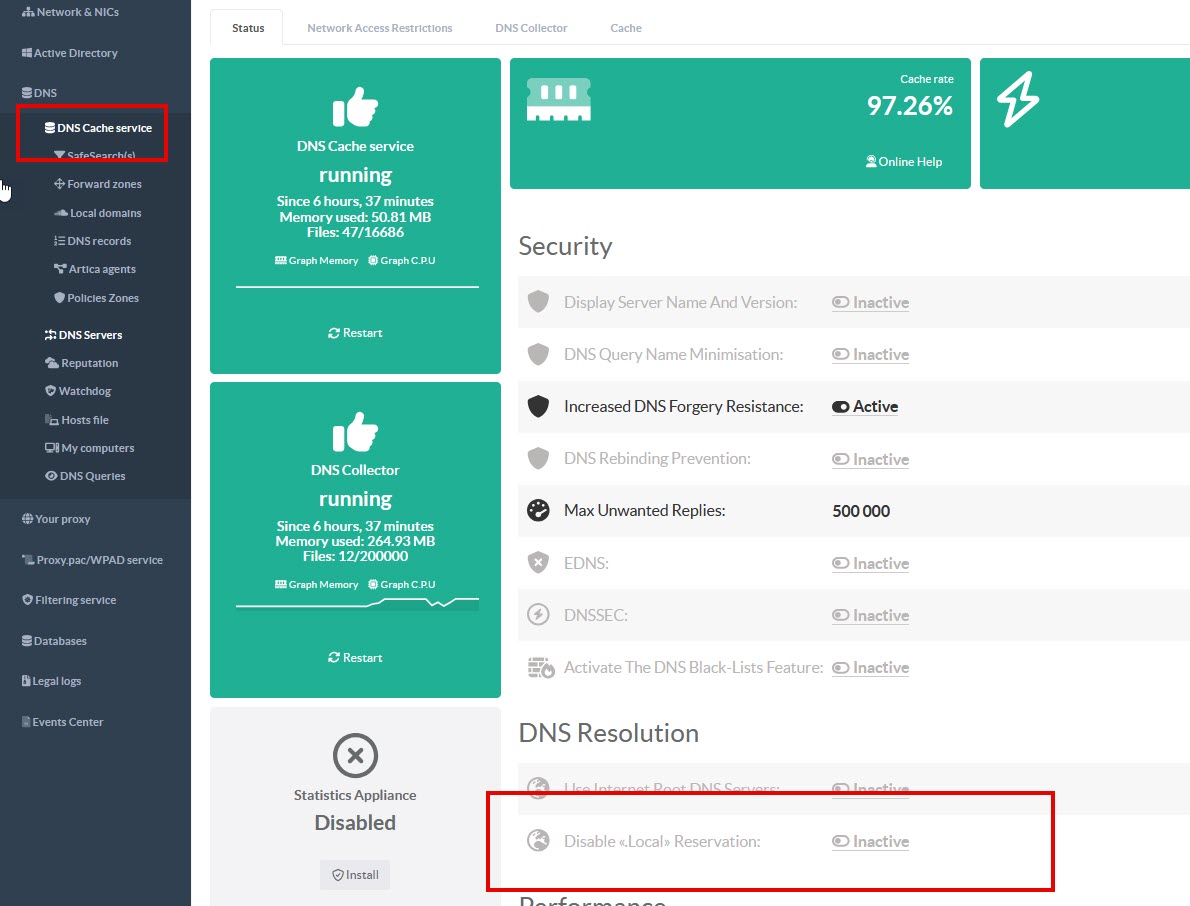Click the memory chip icon beside Cache rate
The image size is (1190, 906).
[558, 100]
